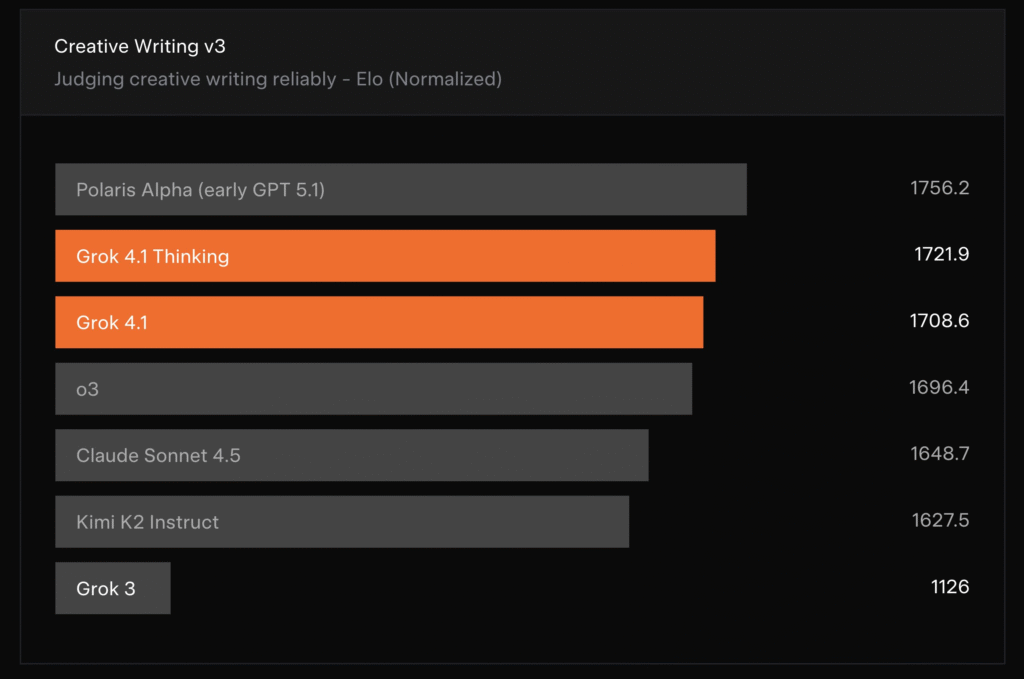The height and width of the screenshot is (679, 1024).
Task: Select the 1721.9 Elo score
Action: [941, 255]
